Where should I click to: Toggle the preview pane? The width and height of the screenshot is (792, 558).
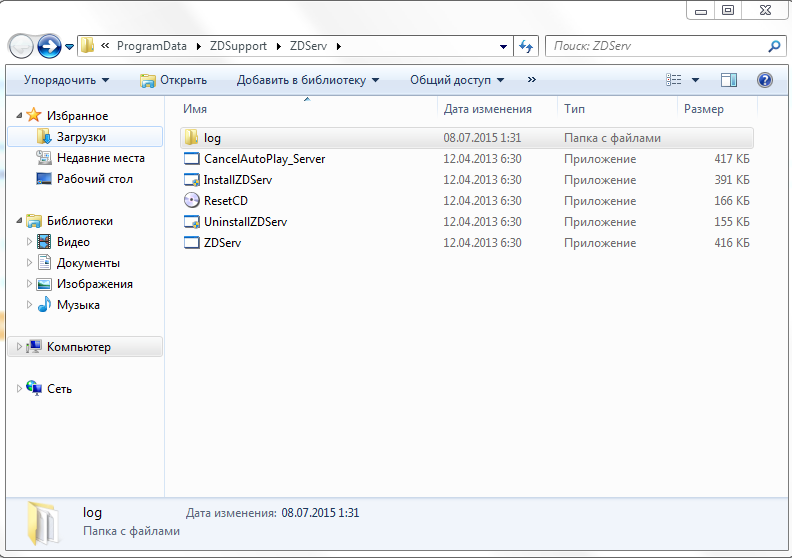[x=729, y=80]
